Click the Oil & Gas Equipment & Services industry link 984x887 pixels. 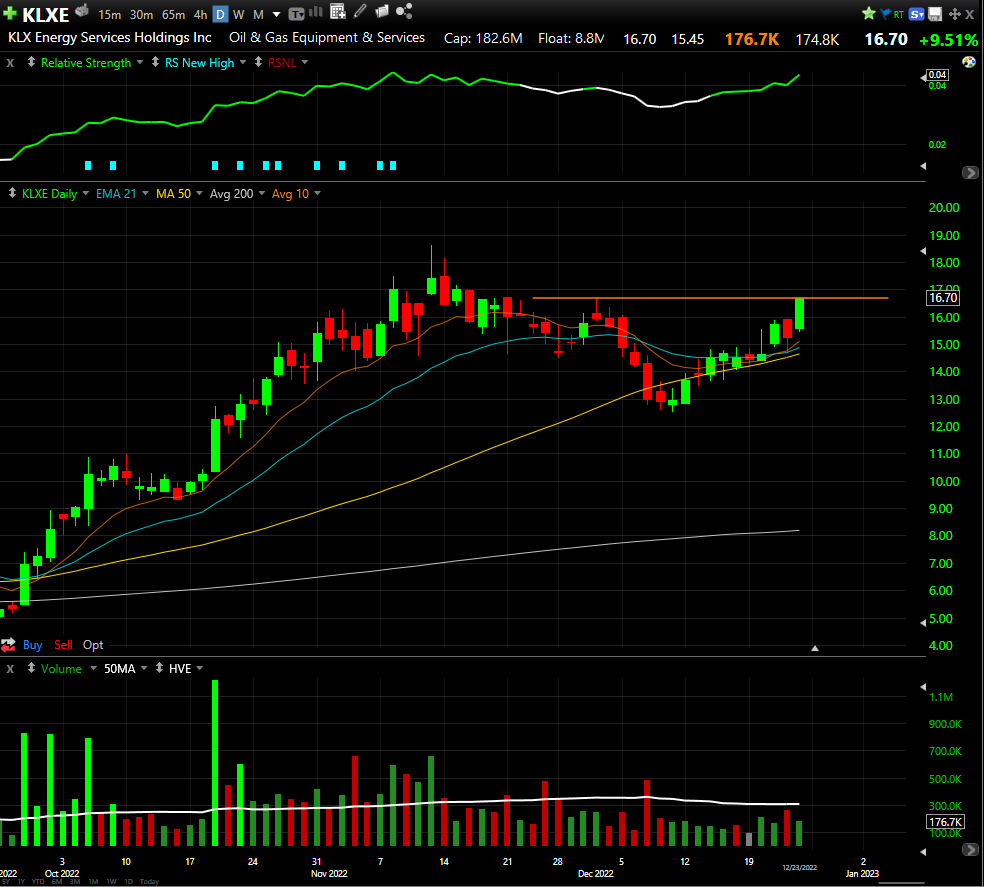[327, 38]
